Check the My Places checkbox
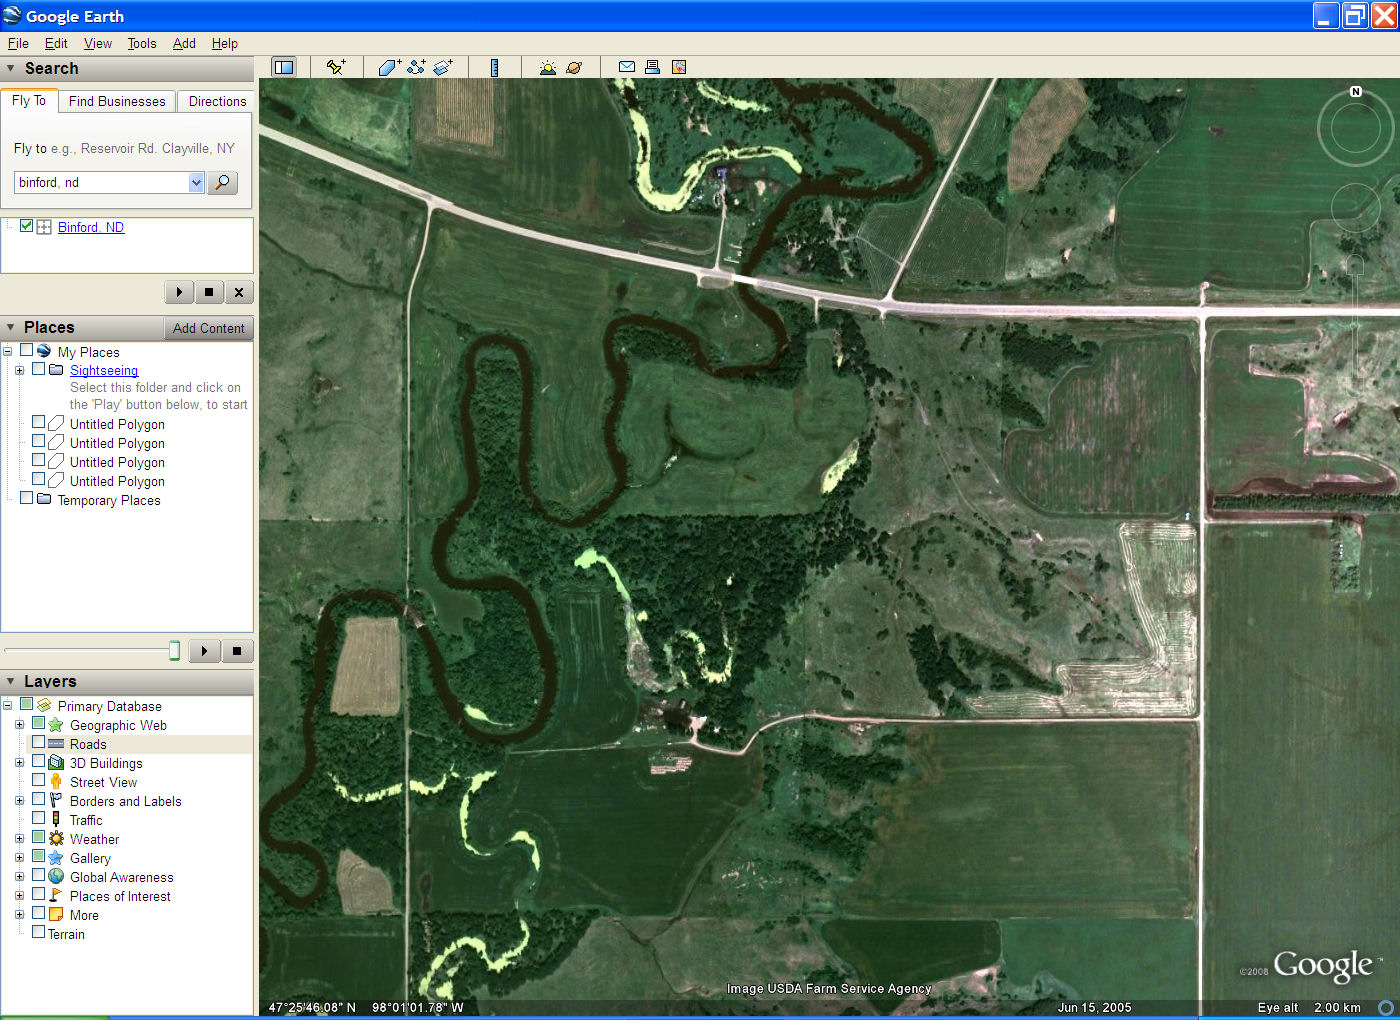This screenshot has height=1020, width=1400. (x=26, y=350)
